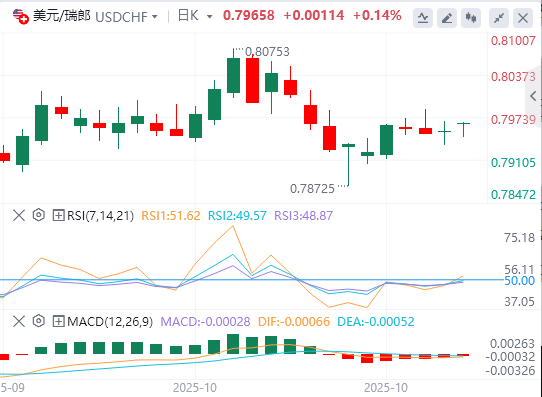Viewport: 542px width, 397px height.
Task: Select the pencil drawing tool
Action: click(x=447, y=18)
